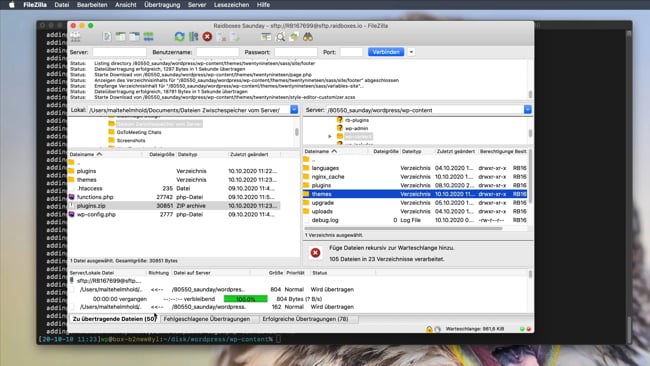Click Apple logo in menu bar
Viewport: 650px width, 366px height.
click(x=12, y=5)
